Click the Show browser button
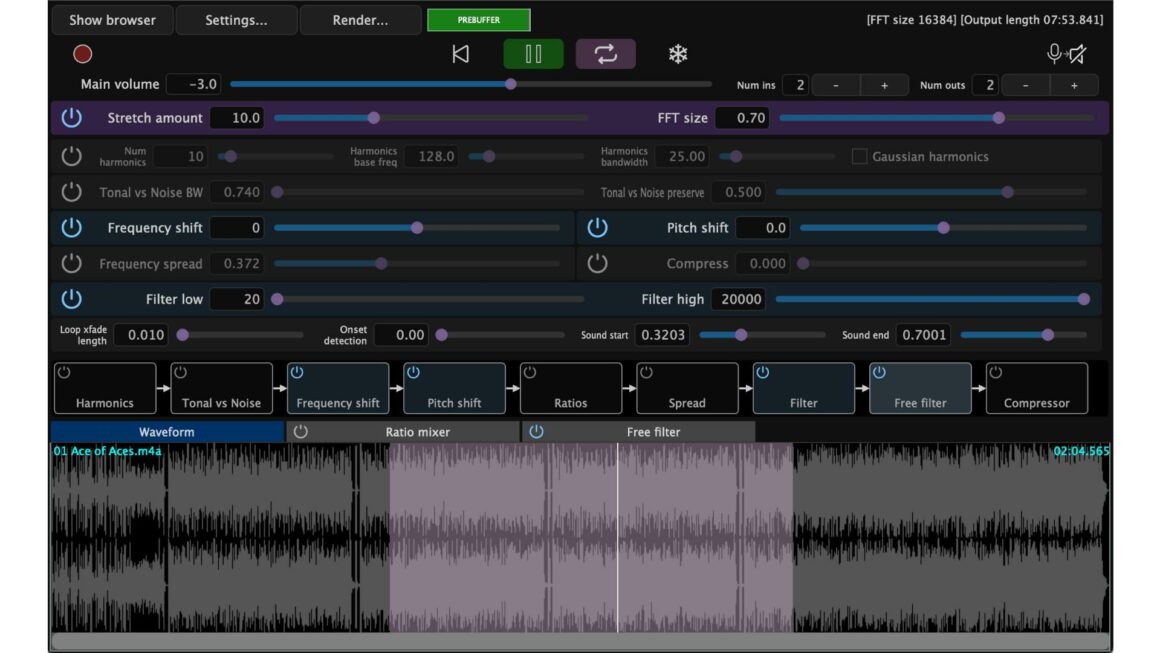This screenshot has width=1160, height=653. (x=111, y=19)
